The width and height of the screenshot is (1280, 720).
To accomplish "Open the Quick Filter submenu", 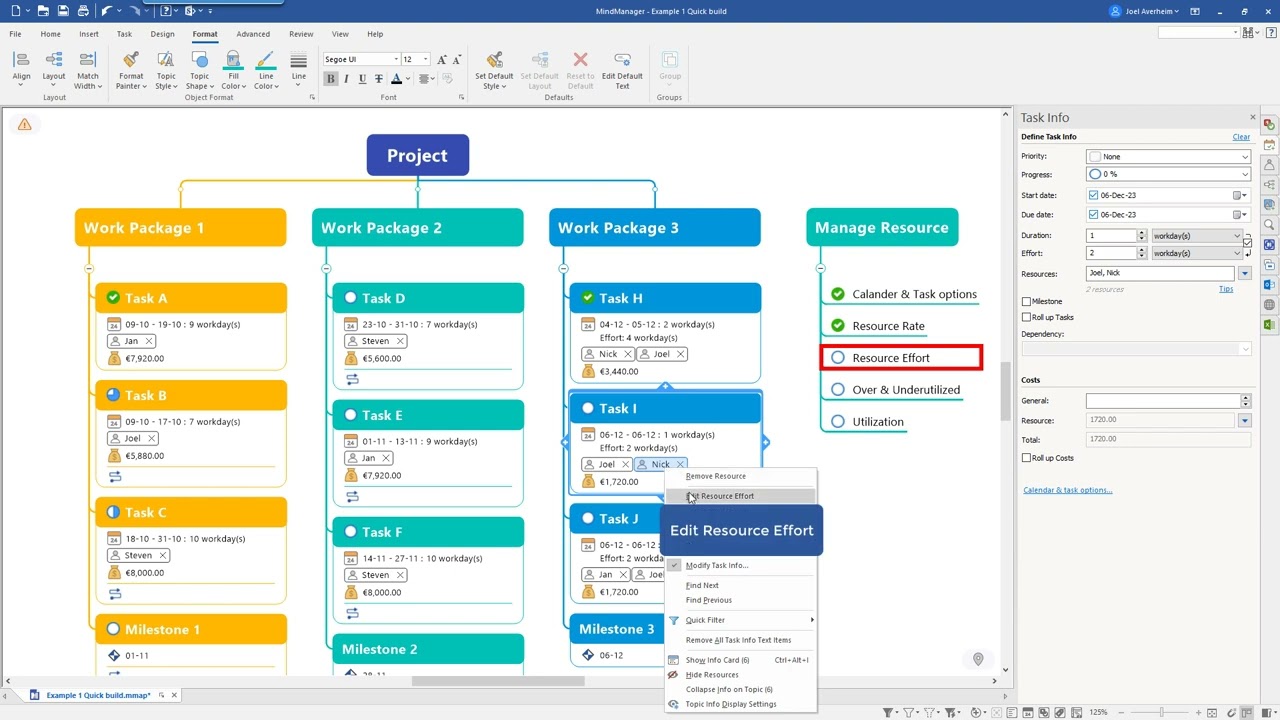I will [741, 620].
